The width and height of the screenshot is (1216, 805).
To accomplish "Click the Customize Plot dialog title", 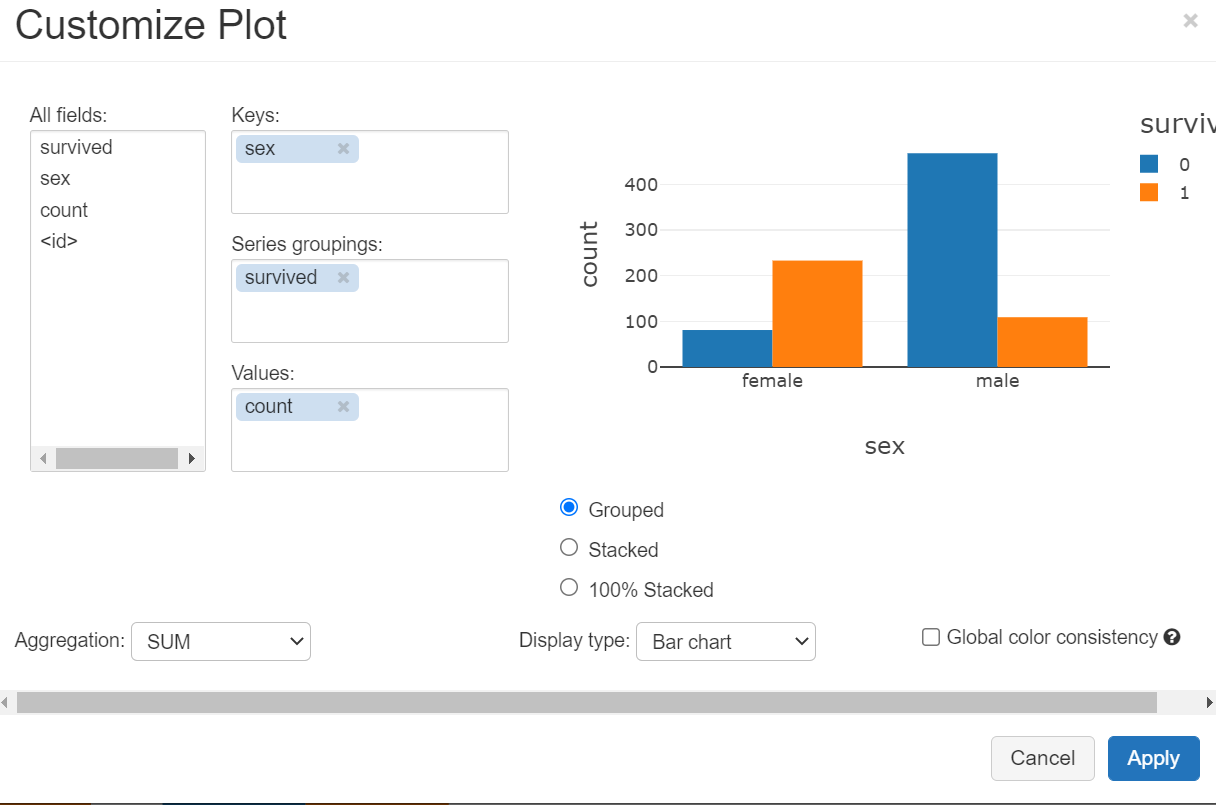I will point(151,24).
